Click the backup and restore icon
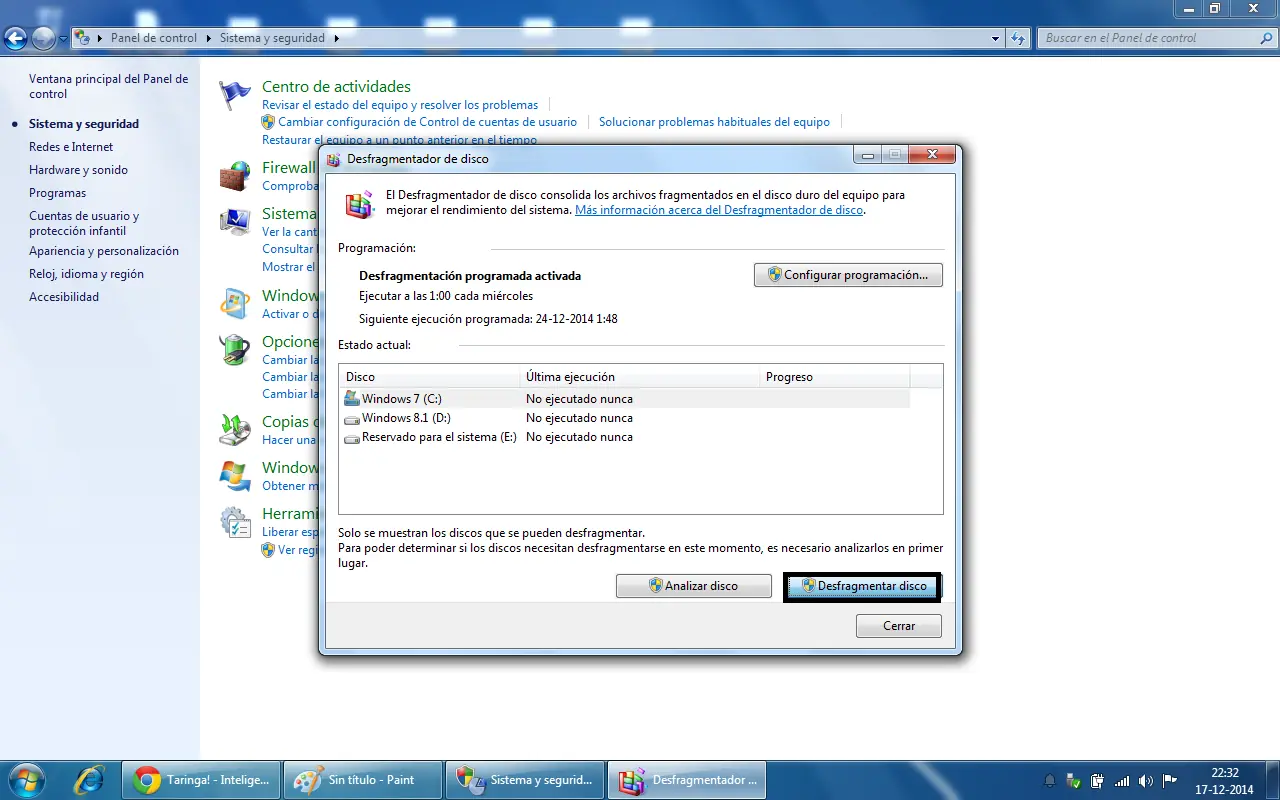Image resolution: width=1280 pixels, height=800 pixels. pos(235,429)
